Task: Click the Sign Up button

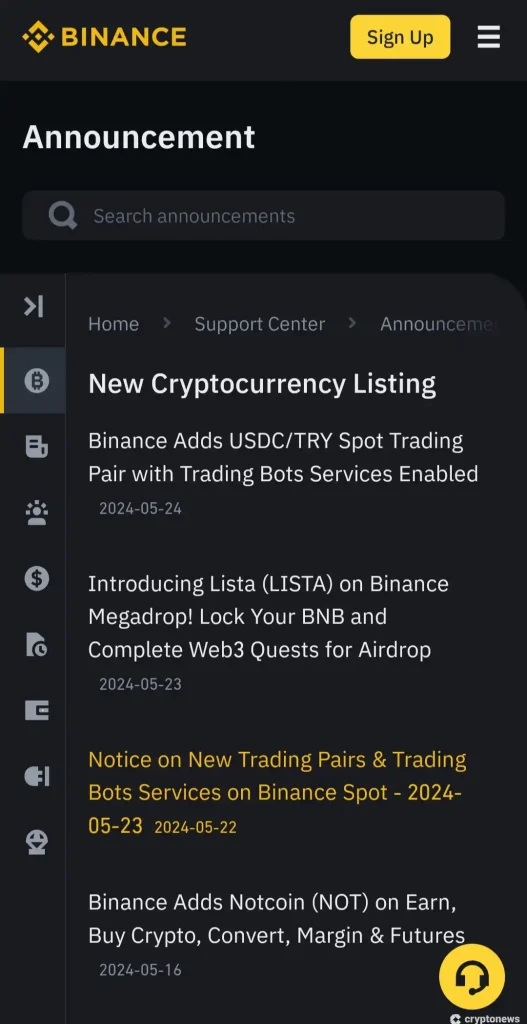Action: click(x=400, y=37)
